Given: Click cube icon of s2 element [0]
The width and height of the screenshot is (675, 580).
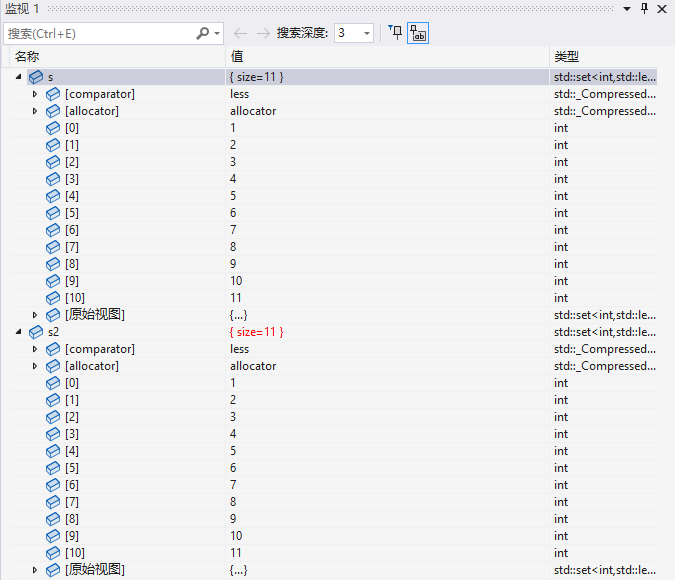Looking at the screenshot, I should coord(53,383).
